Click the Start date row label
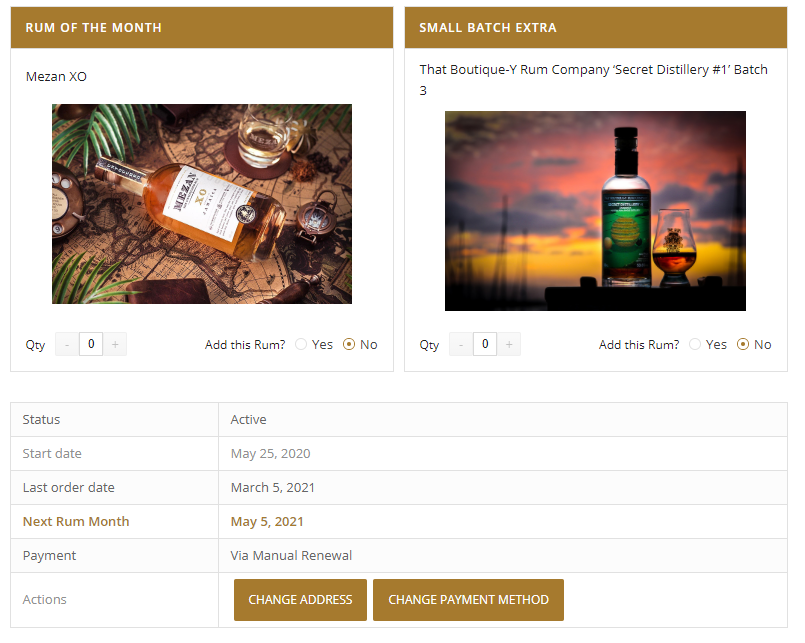Image resolution: width=805 pixels, height=643 pixels. tap(52, 453)
